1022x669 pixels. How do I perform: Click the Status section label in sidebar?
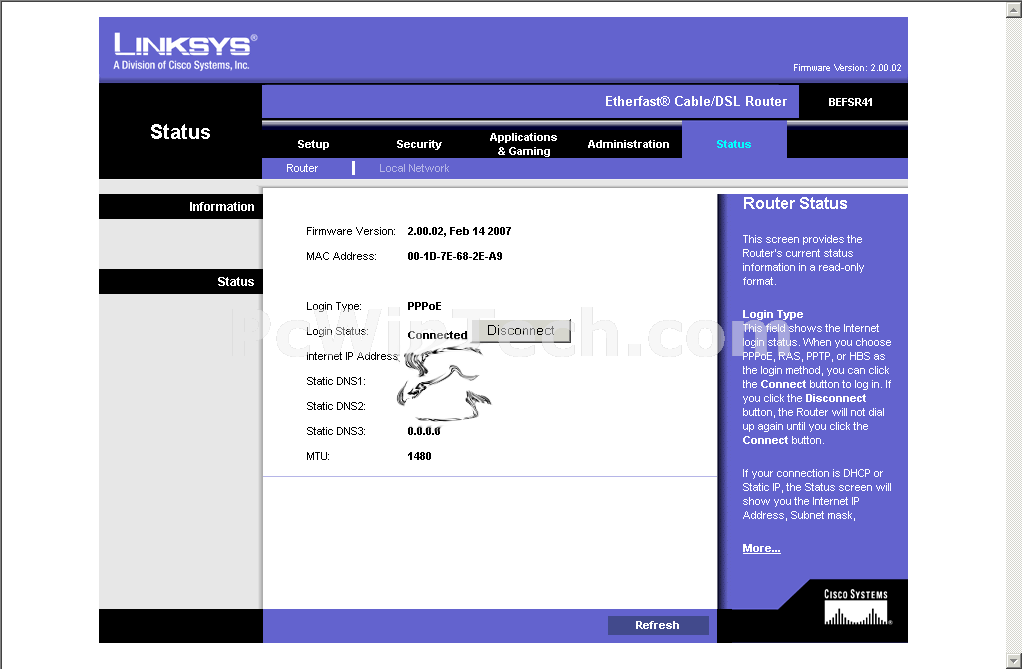(x=235, y=282)
